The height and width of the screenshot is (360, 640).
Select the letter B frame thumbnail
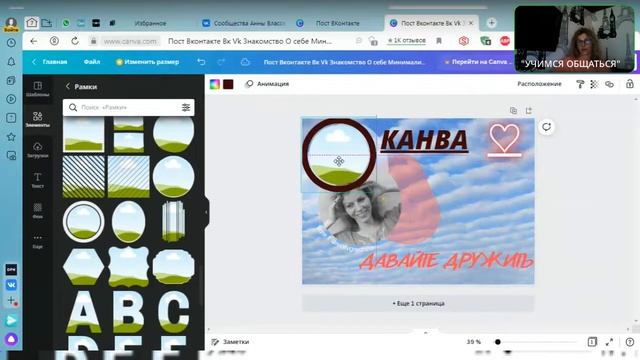[129, 311]
